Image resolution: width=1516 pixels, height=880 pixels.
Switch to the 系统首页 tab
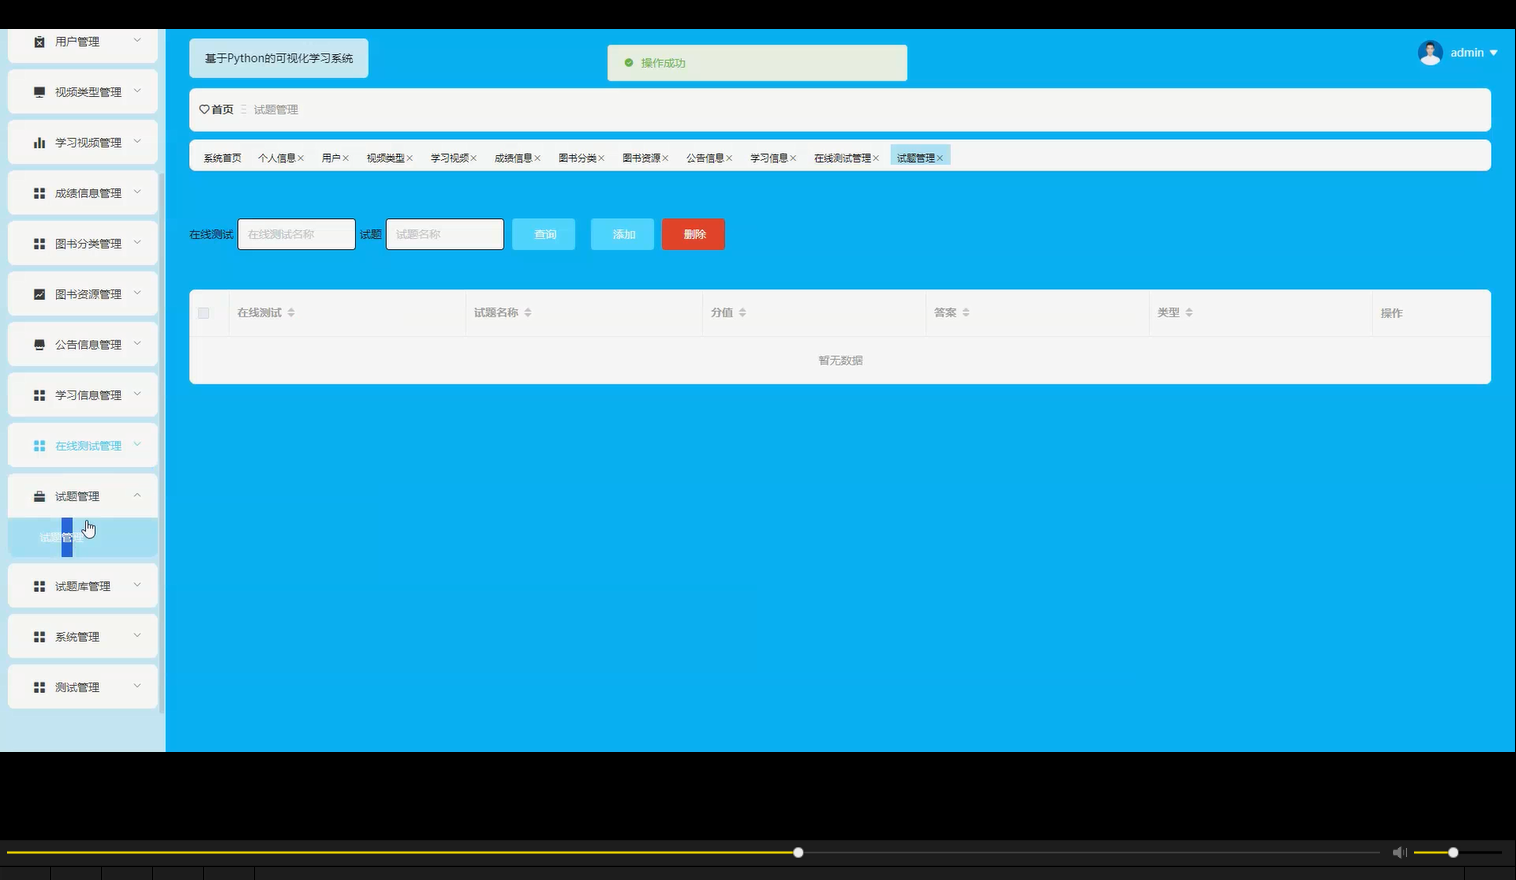220,157
